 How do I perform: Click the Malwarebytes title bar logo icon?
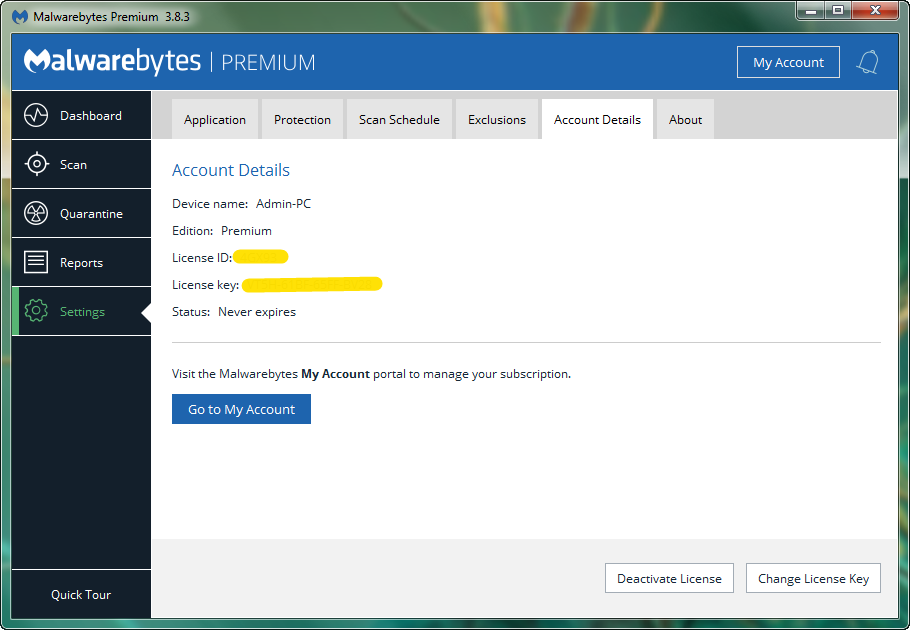(20, 16)
